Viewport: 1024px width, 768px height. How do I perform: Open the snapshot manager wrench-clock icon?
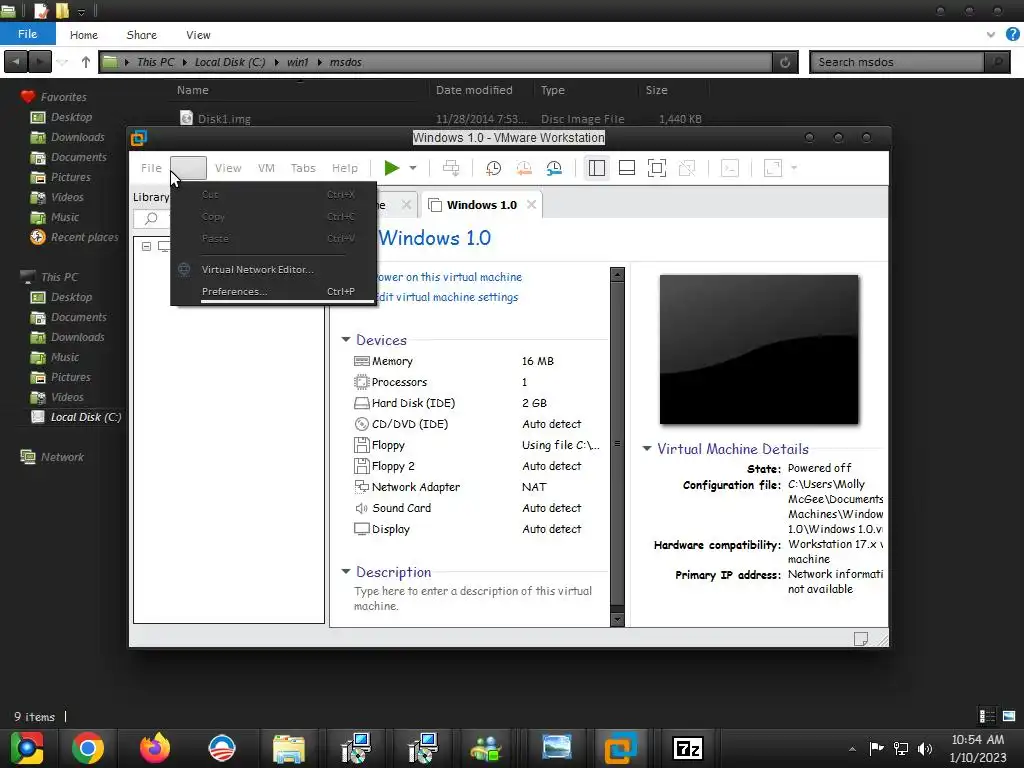click(554, 168)
